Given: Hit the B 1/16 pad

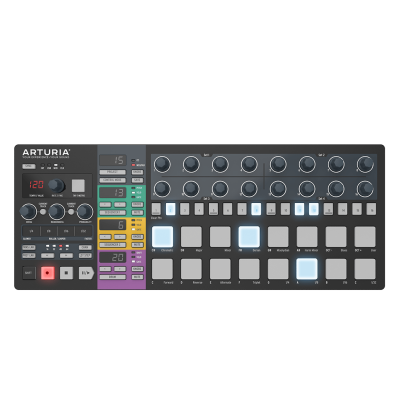Looking at the screenshot, I should click(x=336, y=269).
